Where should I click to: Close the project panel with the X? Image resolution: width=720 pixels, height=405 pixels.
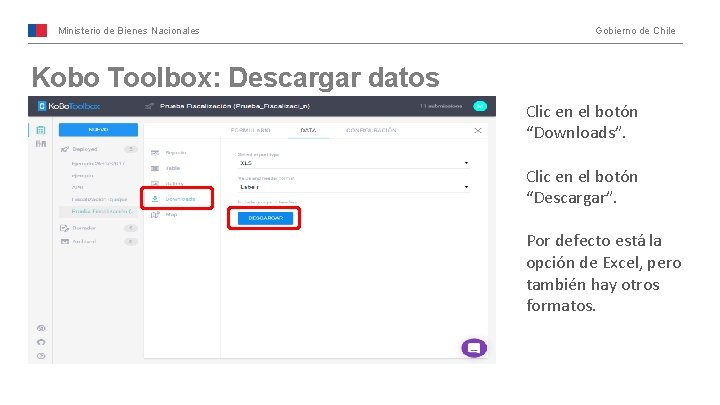[478, 130]
